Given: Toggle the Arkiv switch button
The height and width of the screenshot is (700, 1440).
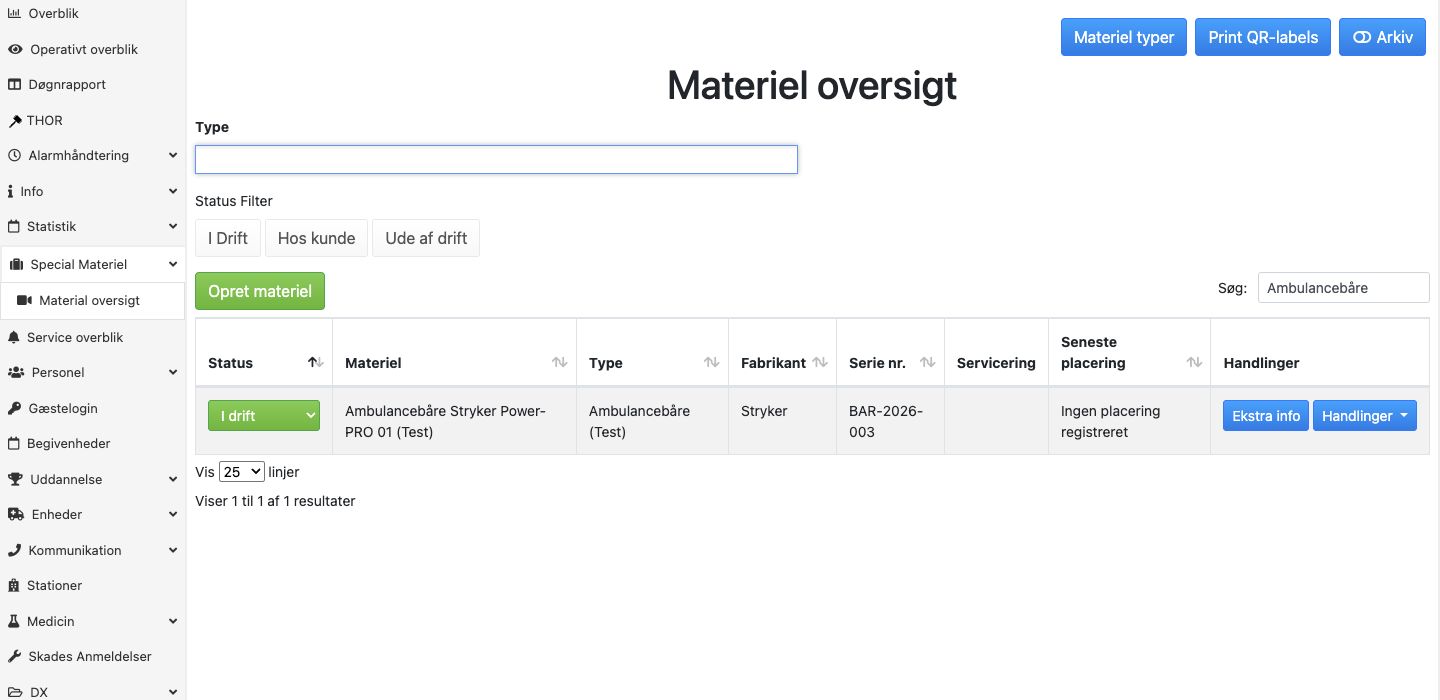Looking at the screenshot, I should click(x=1382, y=37).
